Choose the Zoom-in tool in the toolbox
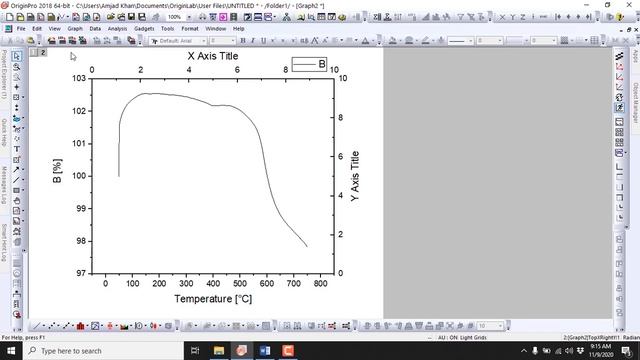This screenshot has width=640, height=360. 17,67
